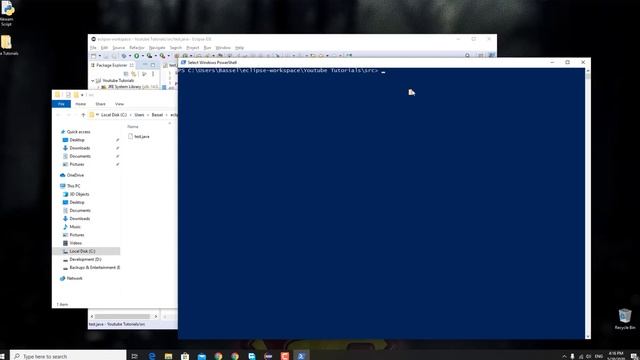
Task: Click Local Disk (C:) in address breadcrumb
Action: click(114, 115)
